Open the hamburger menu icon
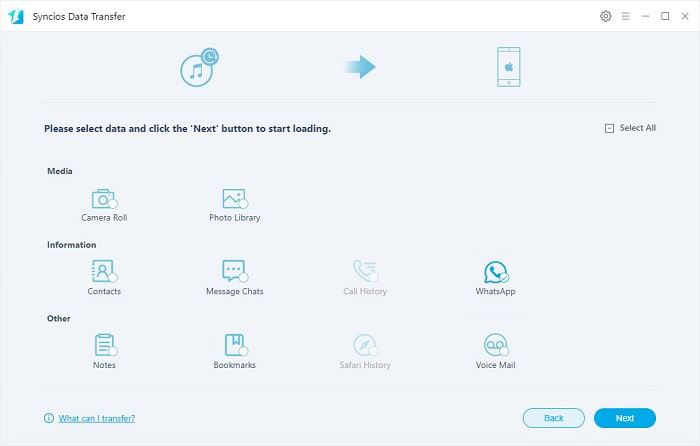This screenshot has width=700, height=446. [x=625, y=16]
